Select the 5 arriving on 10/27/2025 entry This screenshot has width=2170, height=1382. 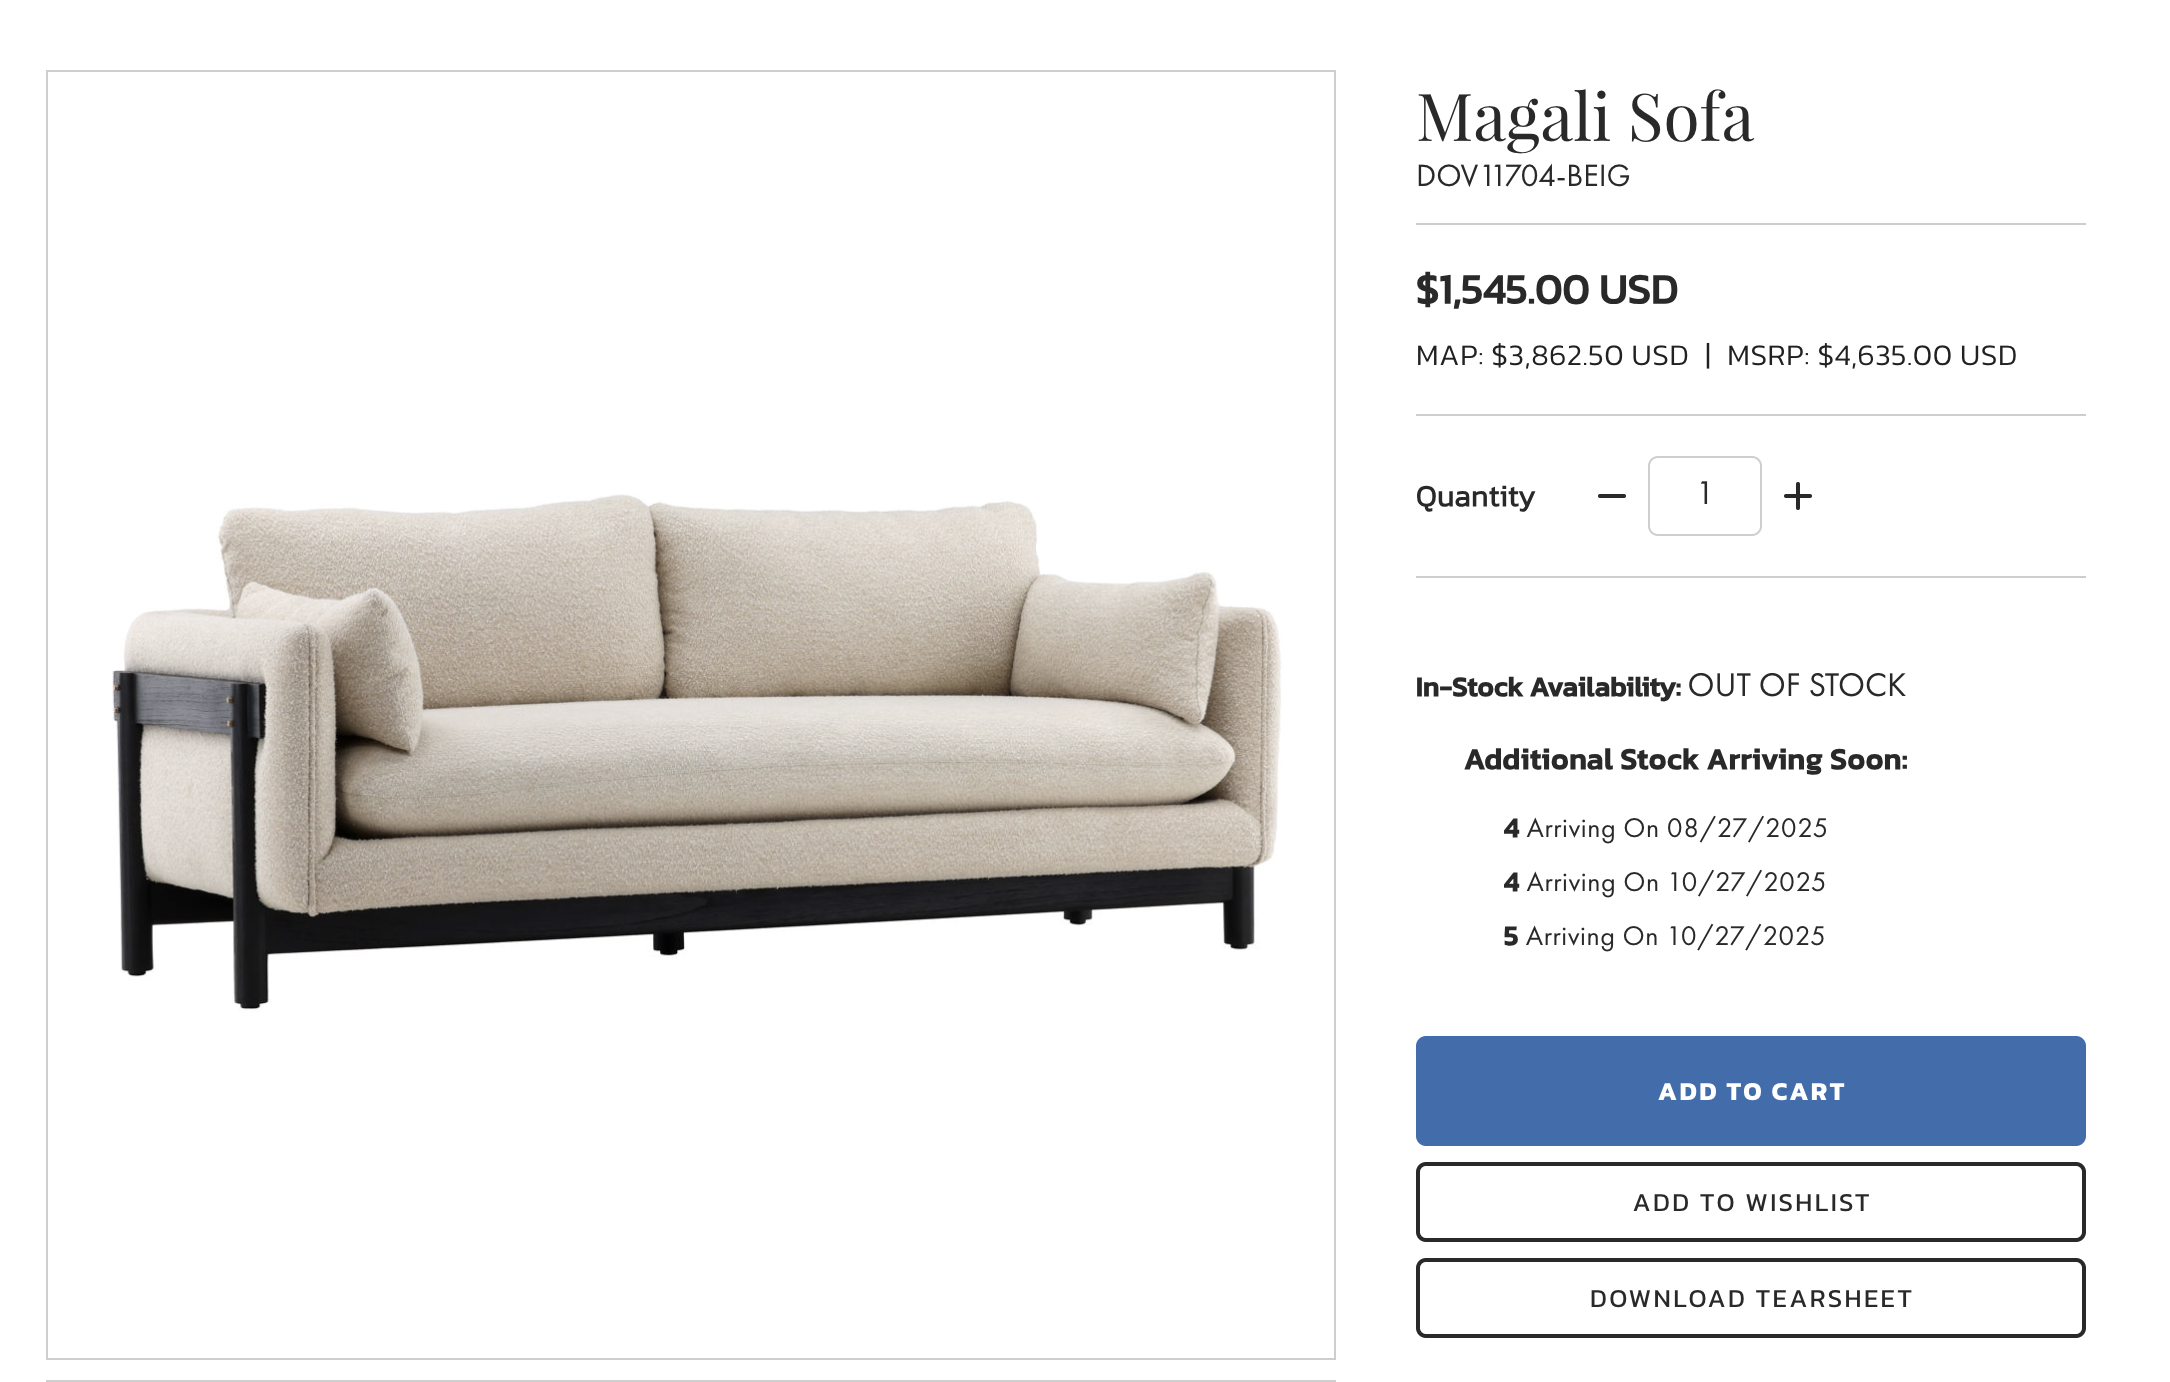1665,936
